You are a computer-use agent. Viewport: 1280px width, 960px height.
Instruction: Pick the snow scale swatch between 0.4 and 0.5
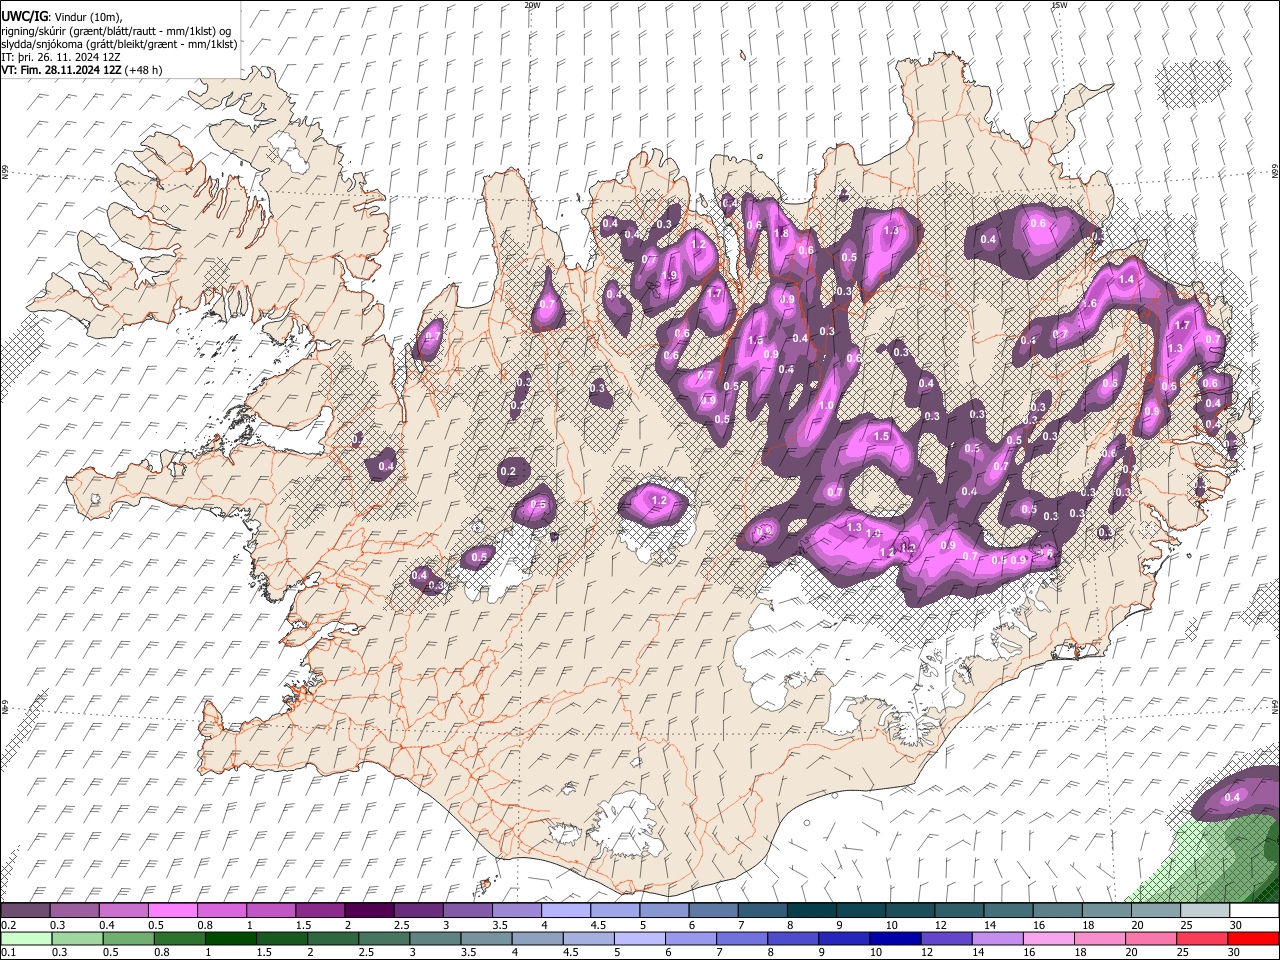[x=123, y=911]
